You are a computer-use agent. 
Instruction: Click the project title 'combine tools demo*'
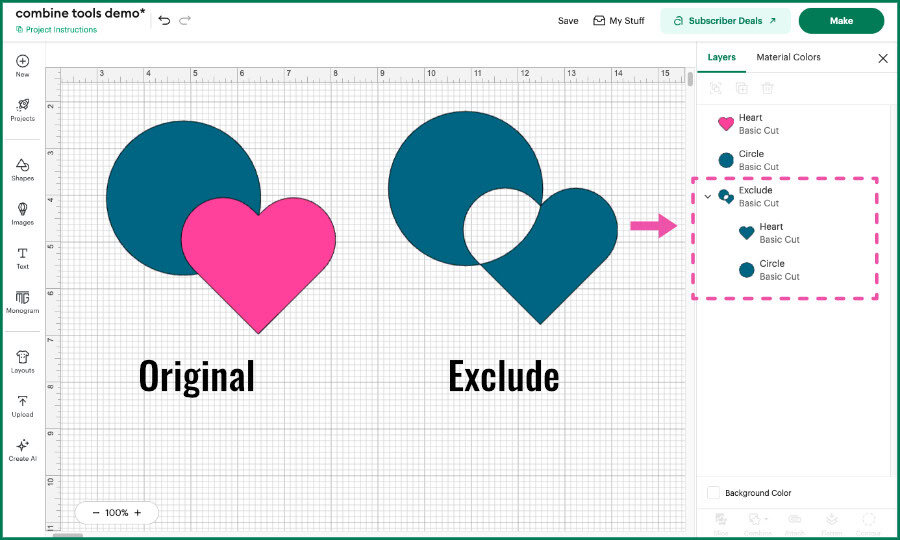80,13
